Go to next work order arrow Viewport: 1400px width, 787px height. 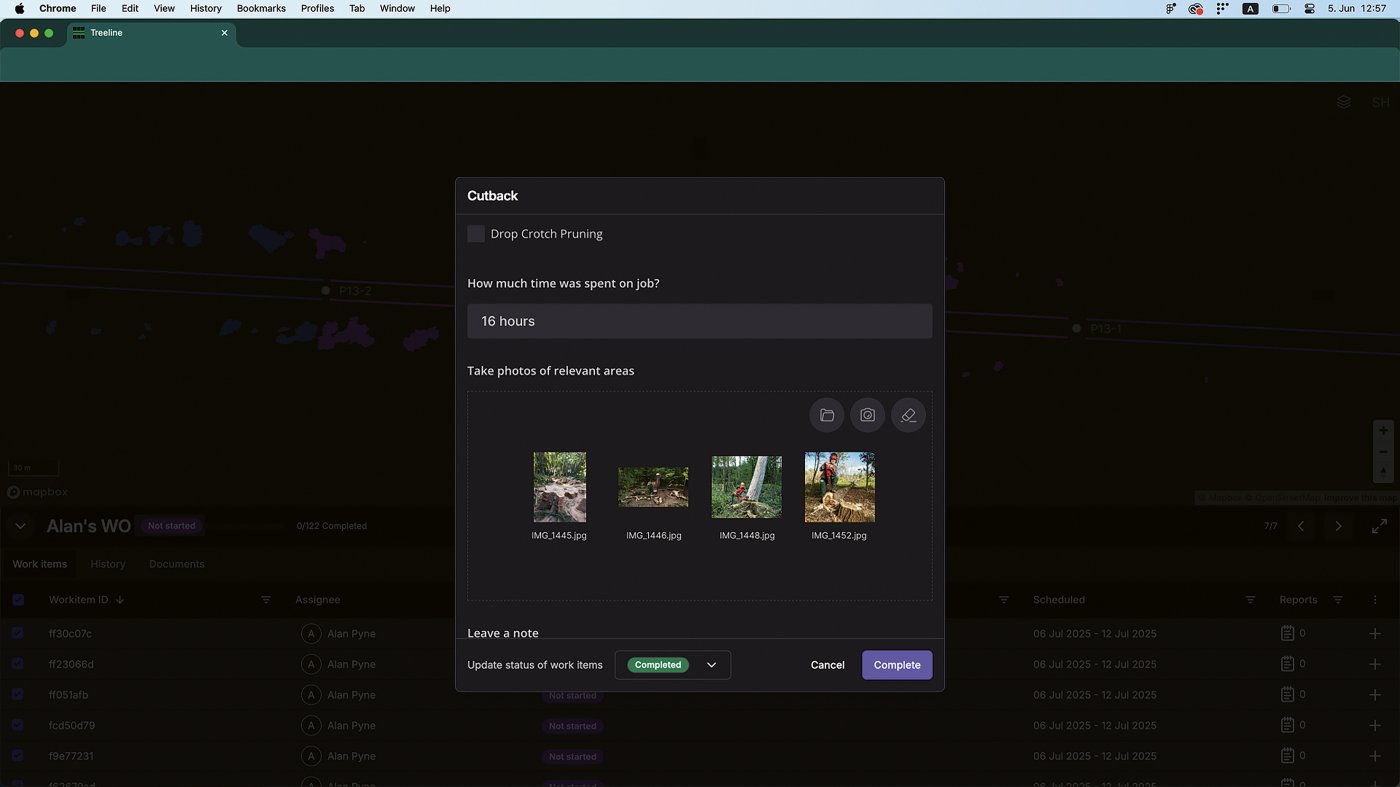[x=1338, y=526]
